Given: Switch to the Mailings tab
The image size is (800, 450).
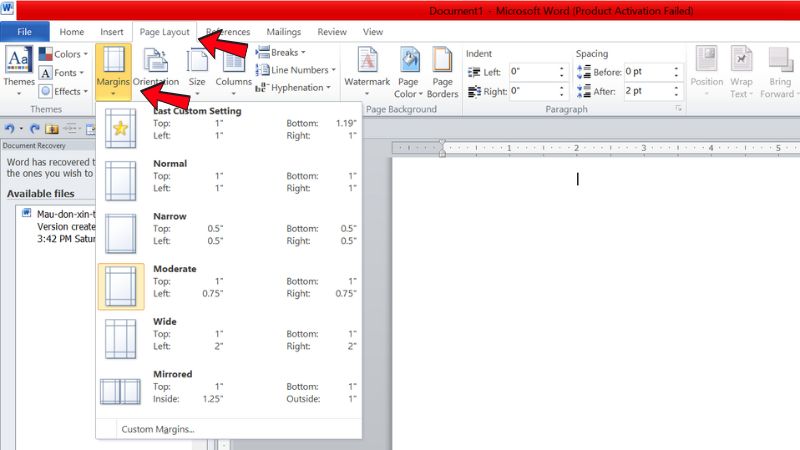Looking at the screenshot, I should pyautogui.click(x=284, y=32).
